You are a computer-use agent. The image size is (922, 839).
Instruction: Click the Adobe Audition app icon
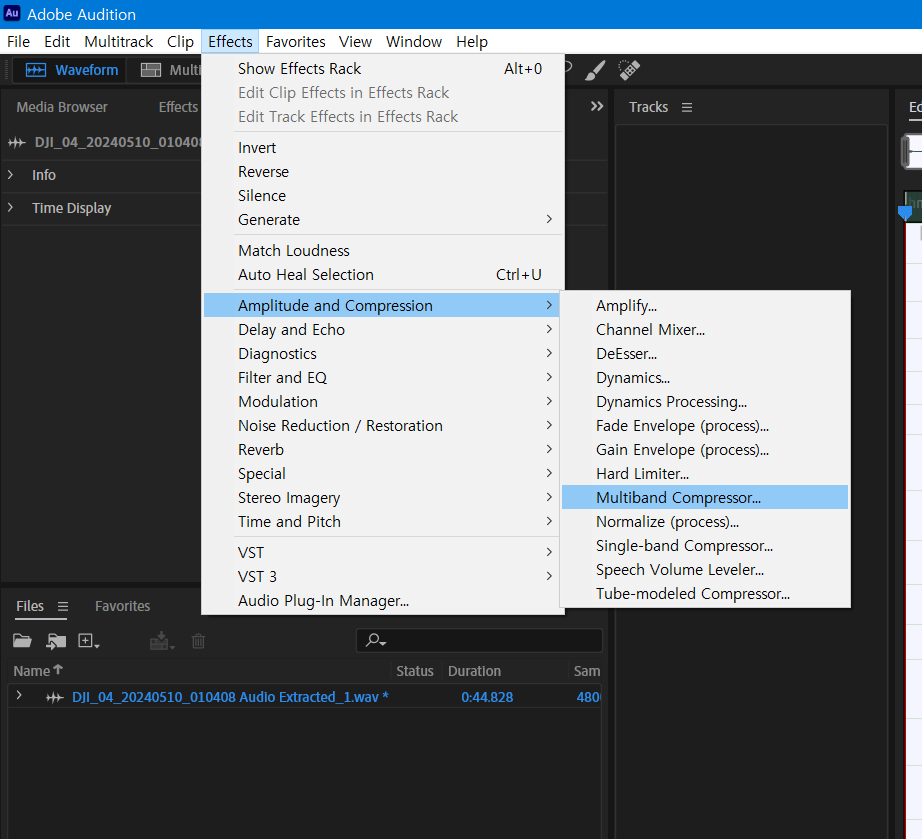tap(12, 14)
